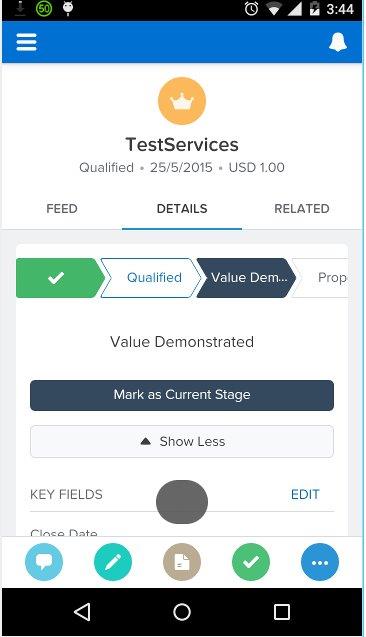Open notifications via the bell icon

coord(338,42)
